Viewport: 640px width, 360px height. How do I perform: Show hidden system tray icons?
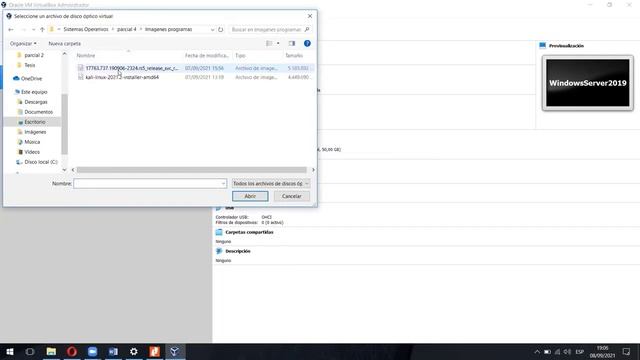[537, 351]
